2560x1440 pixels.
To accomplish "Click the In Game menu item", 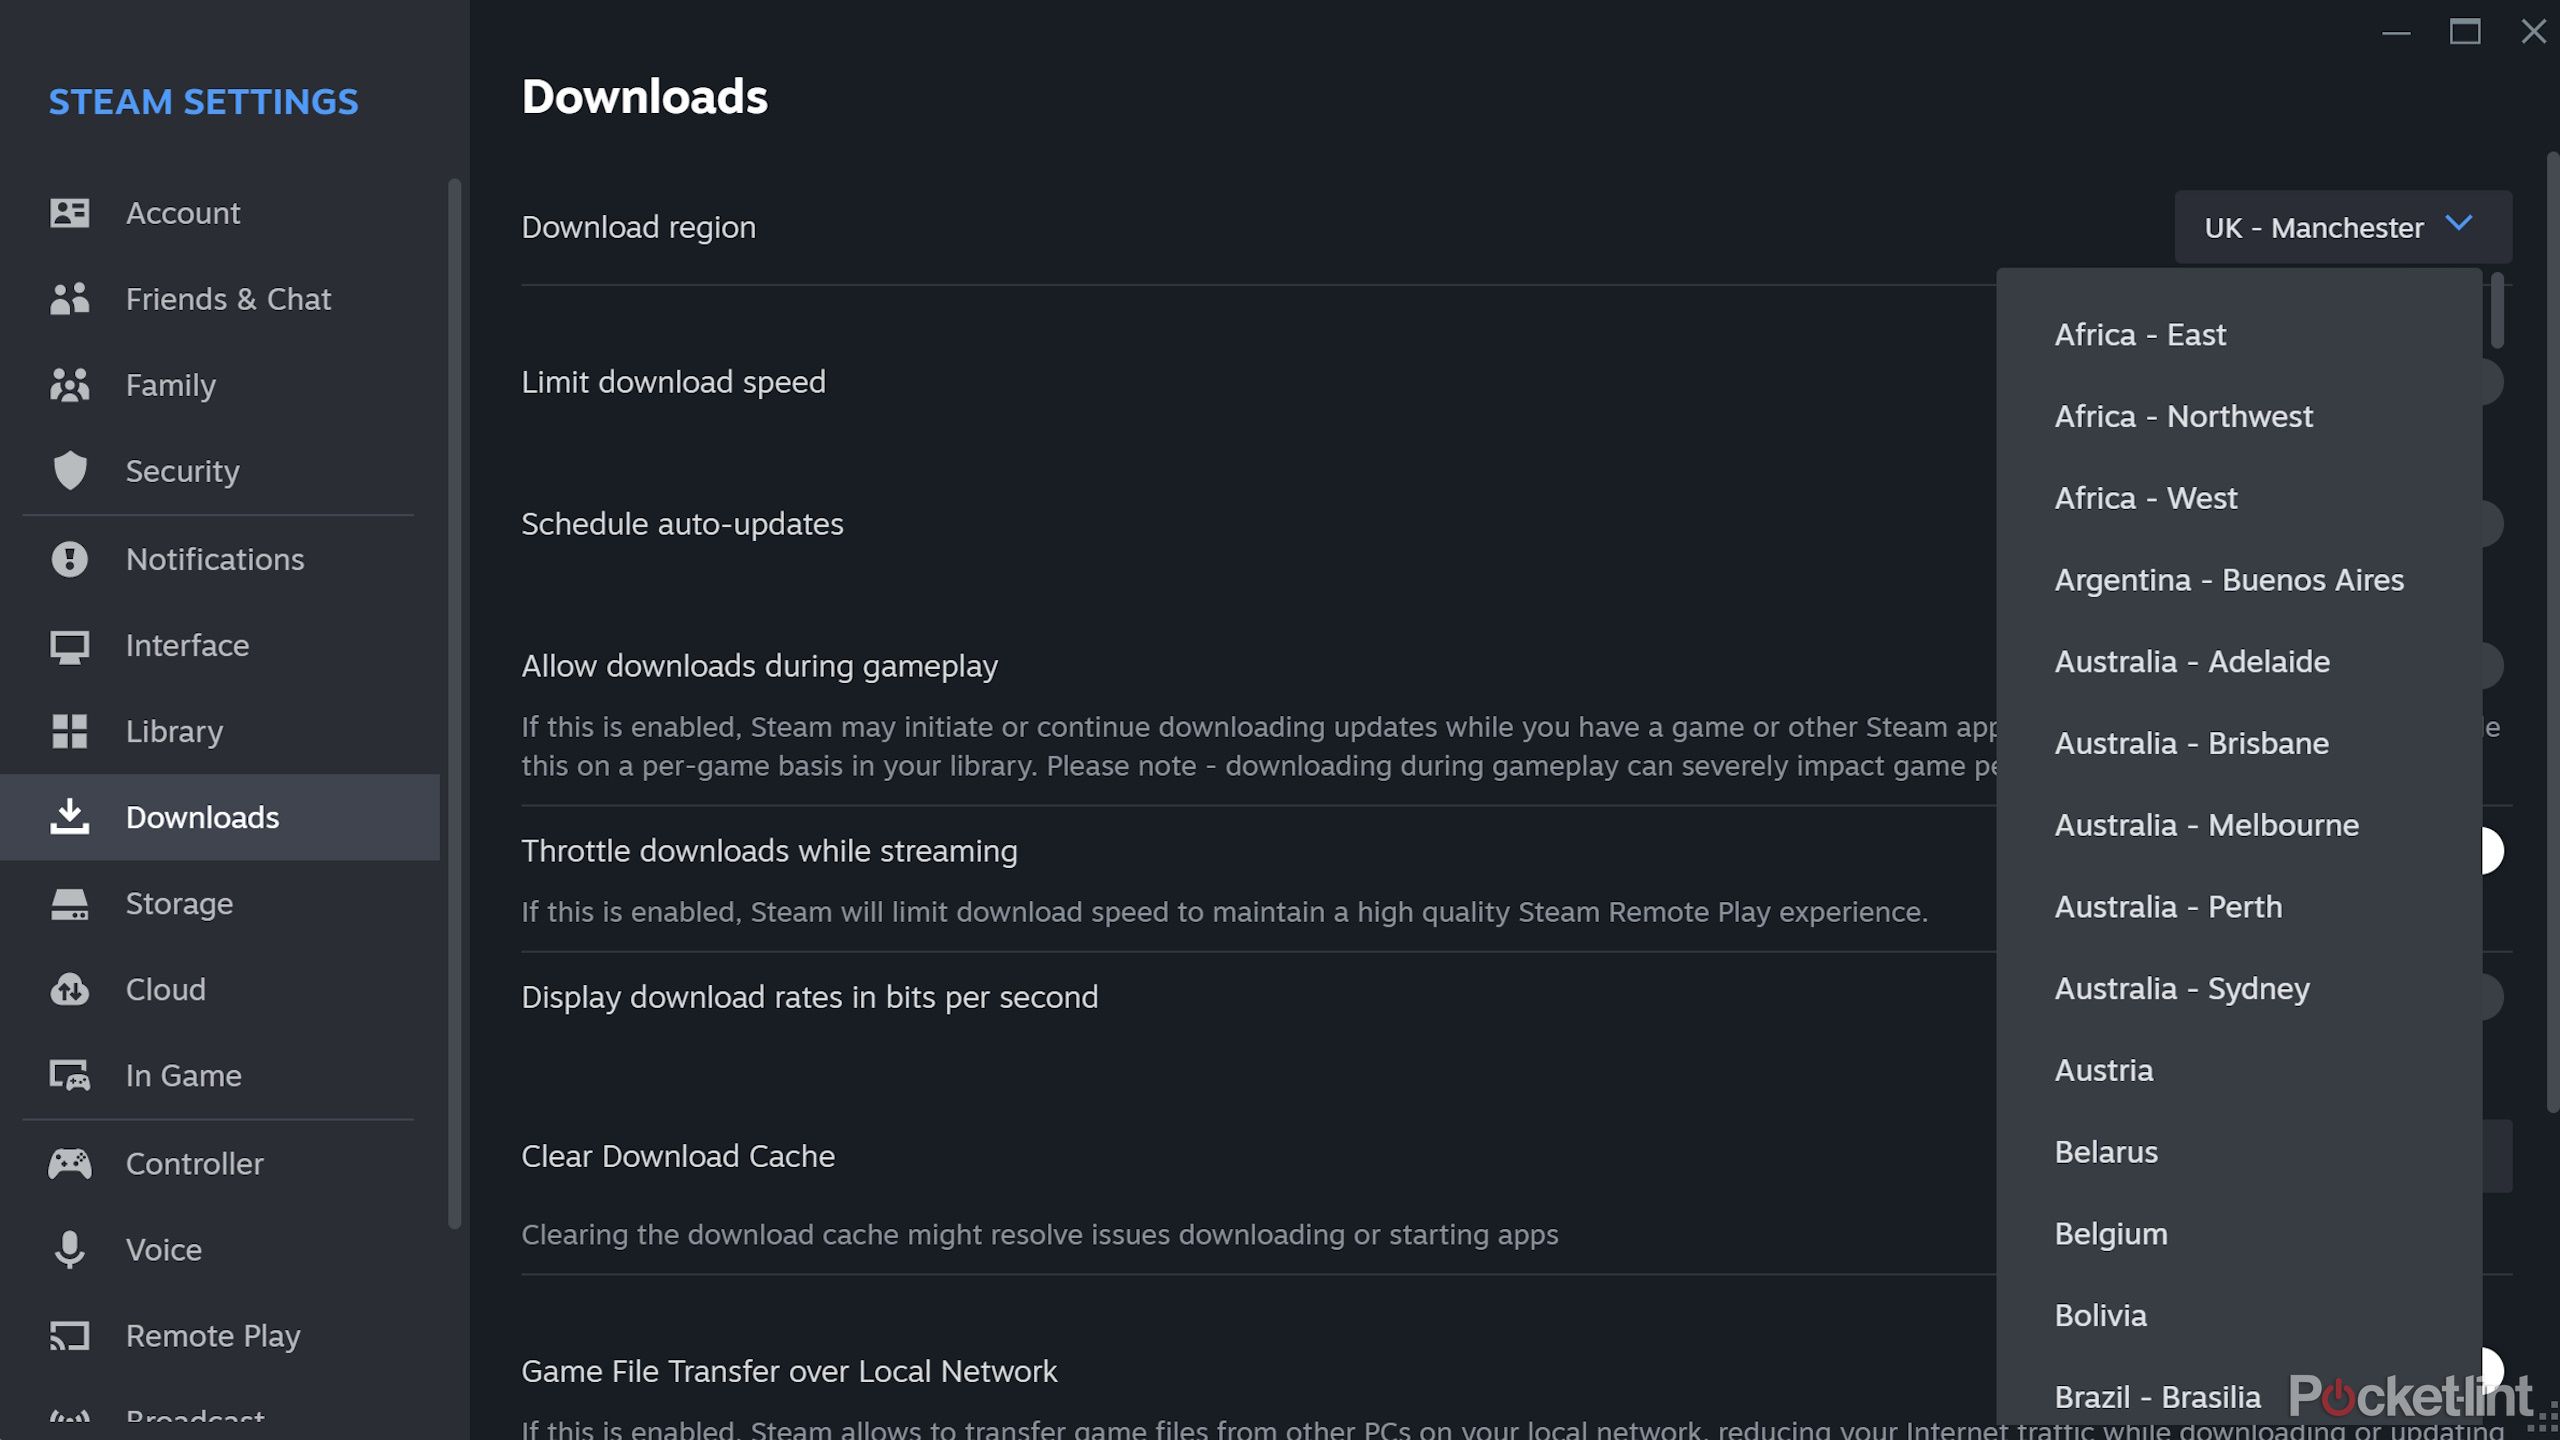I will [185, 1076].
